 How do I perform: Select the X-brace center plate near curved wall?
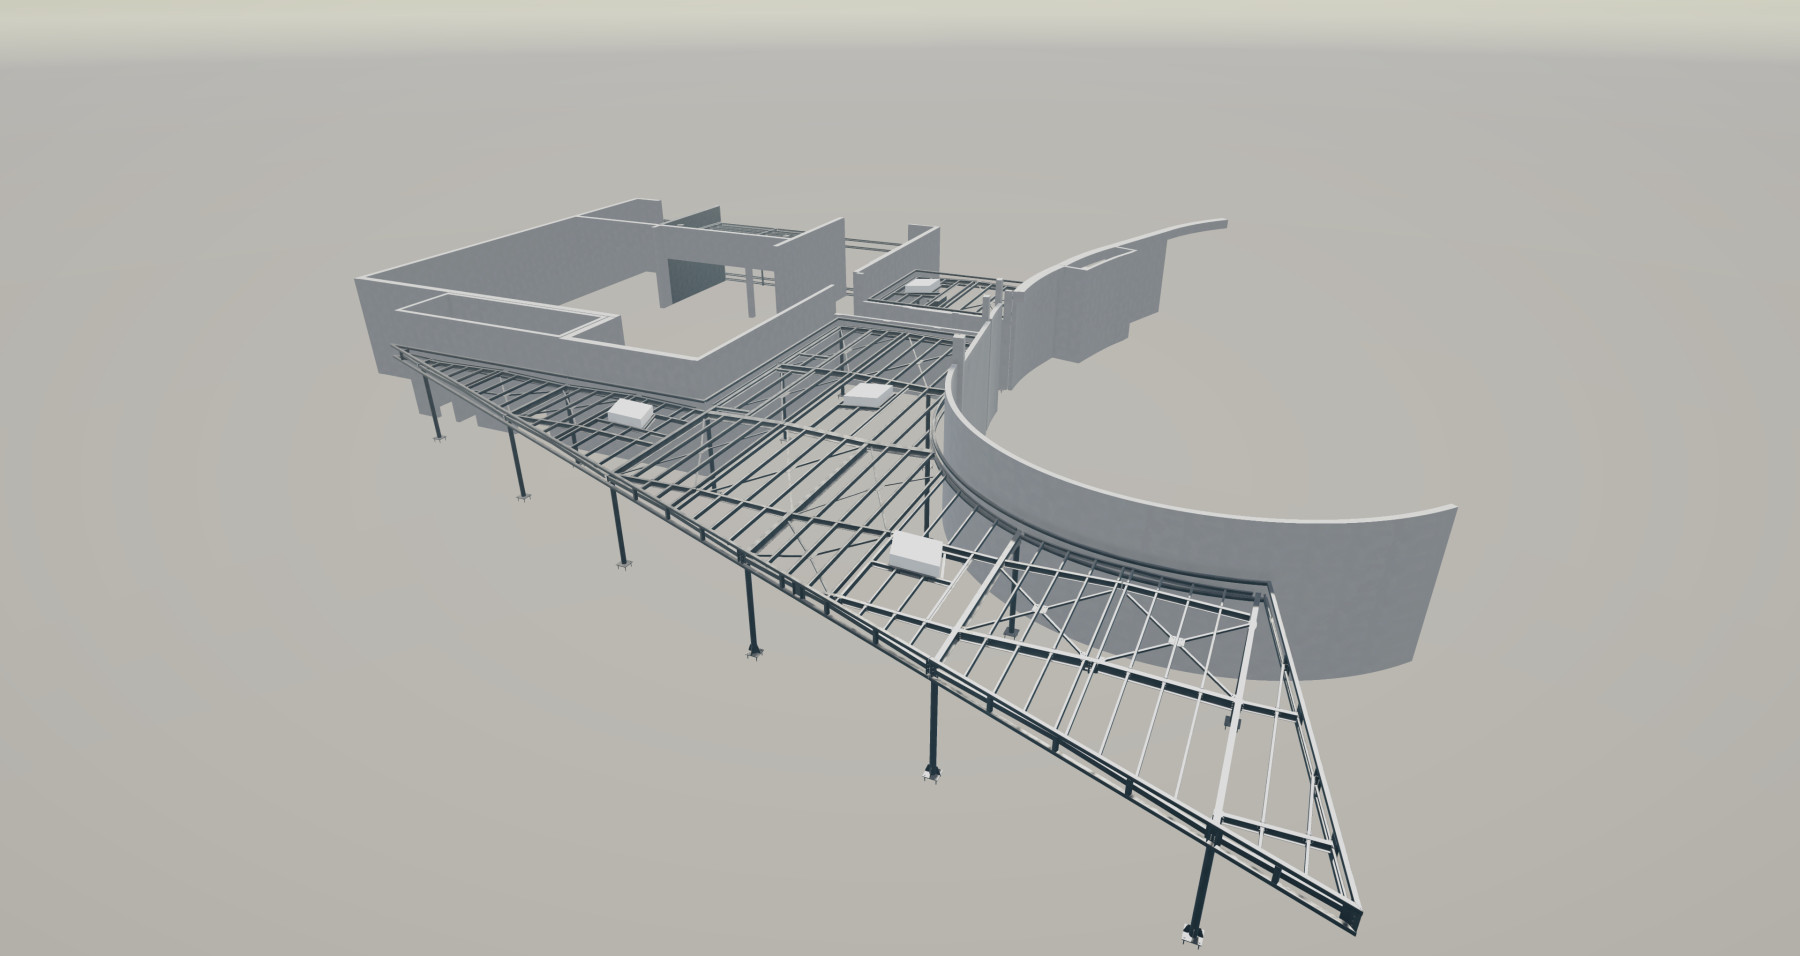pos(1179,640)
